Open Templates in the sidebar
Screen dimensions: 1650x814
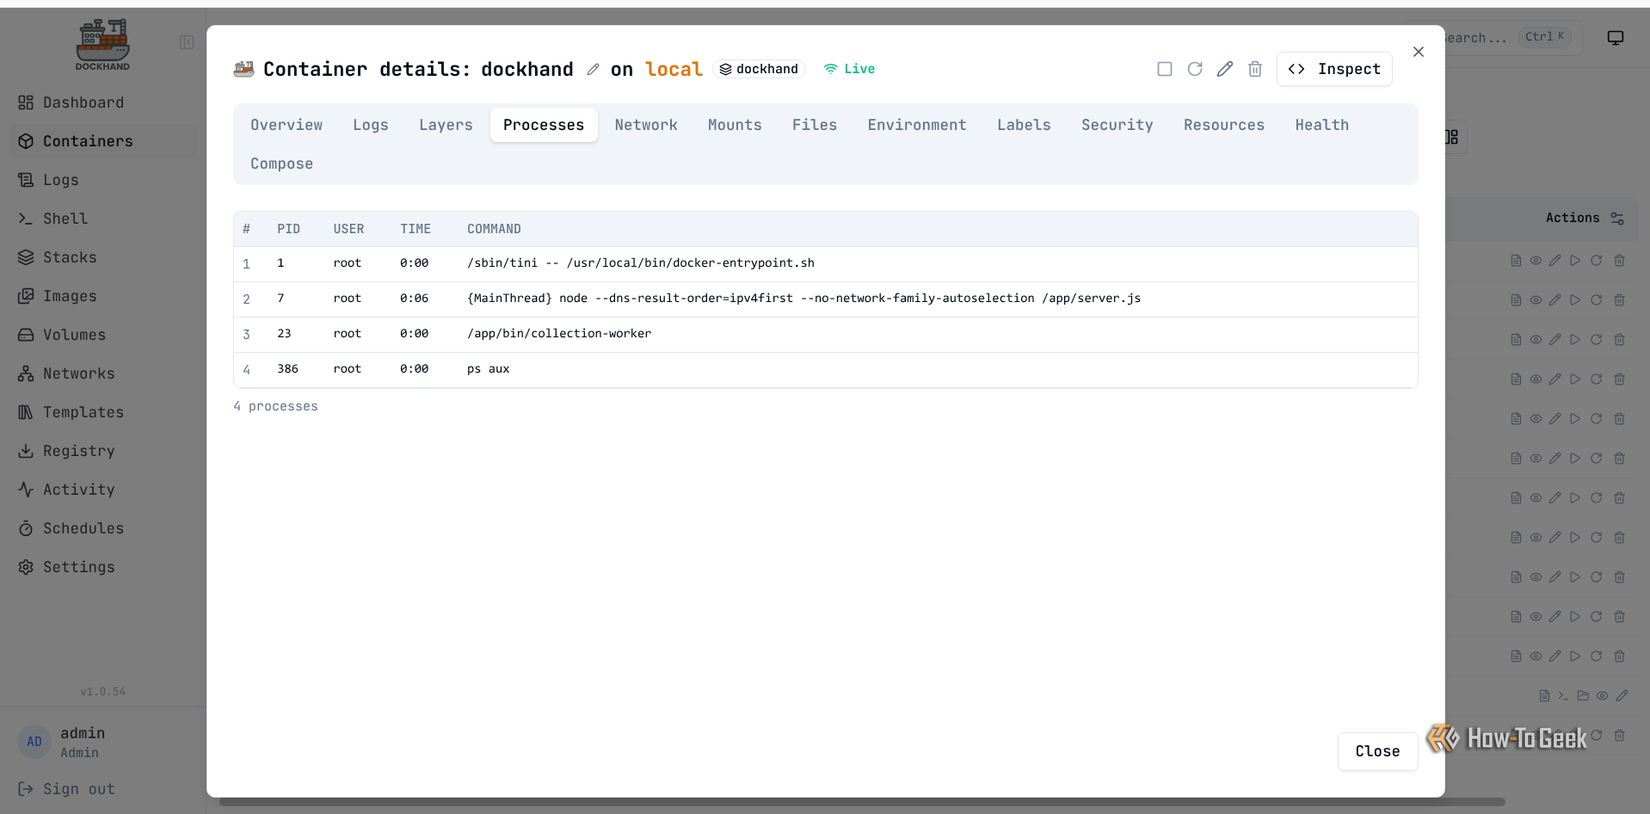click(x=102, y=412)
